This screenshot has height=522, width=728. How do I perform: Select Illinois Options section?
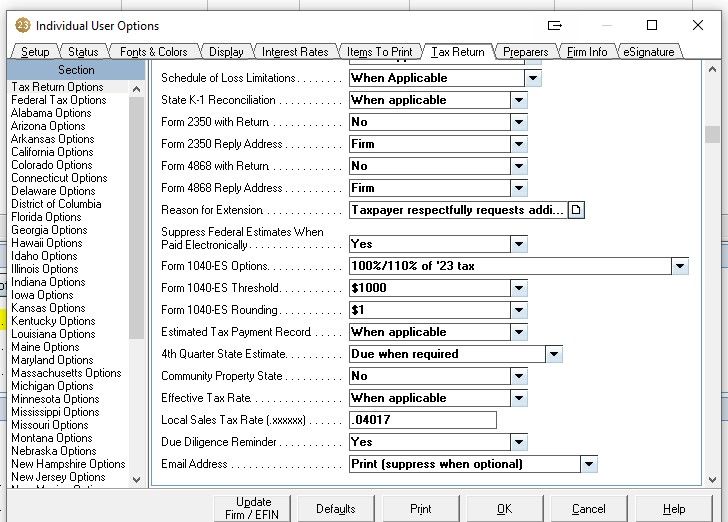coord(45,269)
